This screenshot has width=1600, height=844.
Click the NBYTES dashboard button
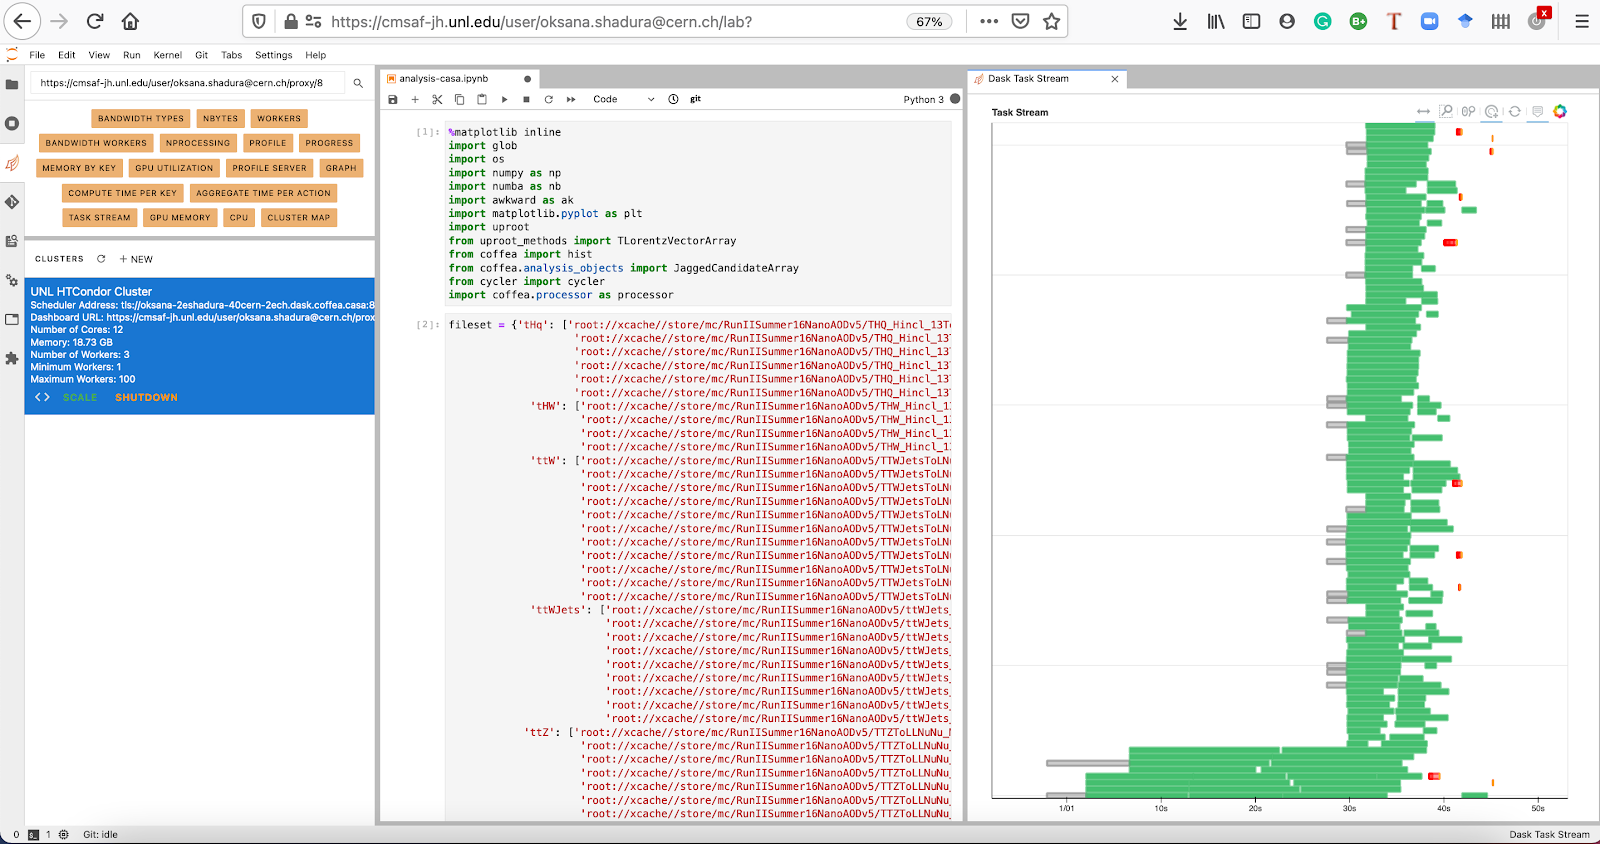[221, 118]
